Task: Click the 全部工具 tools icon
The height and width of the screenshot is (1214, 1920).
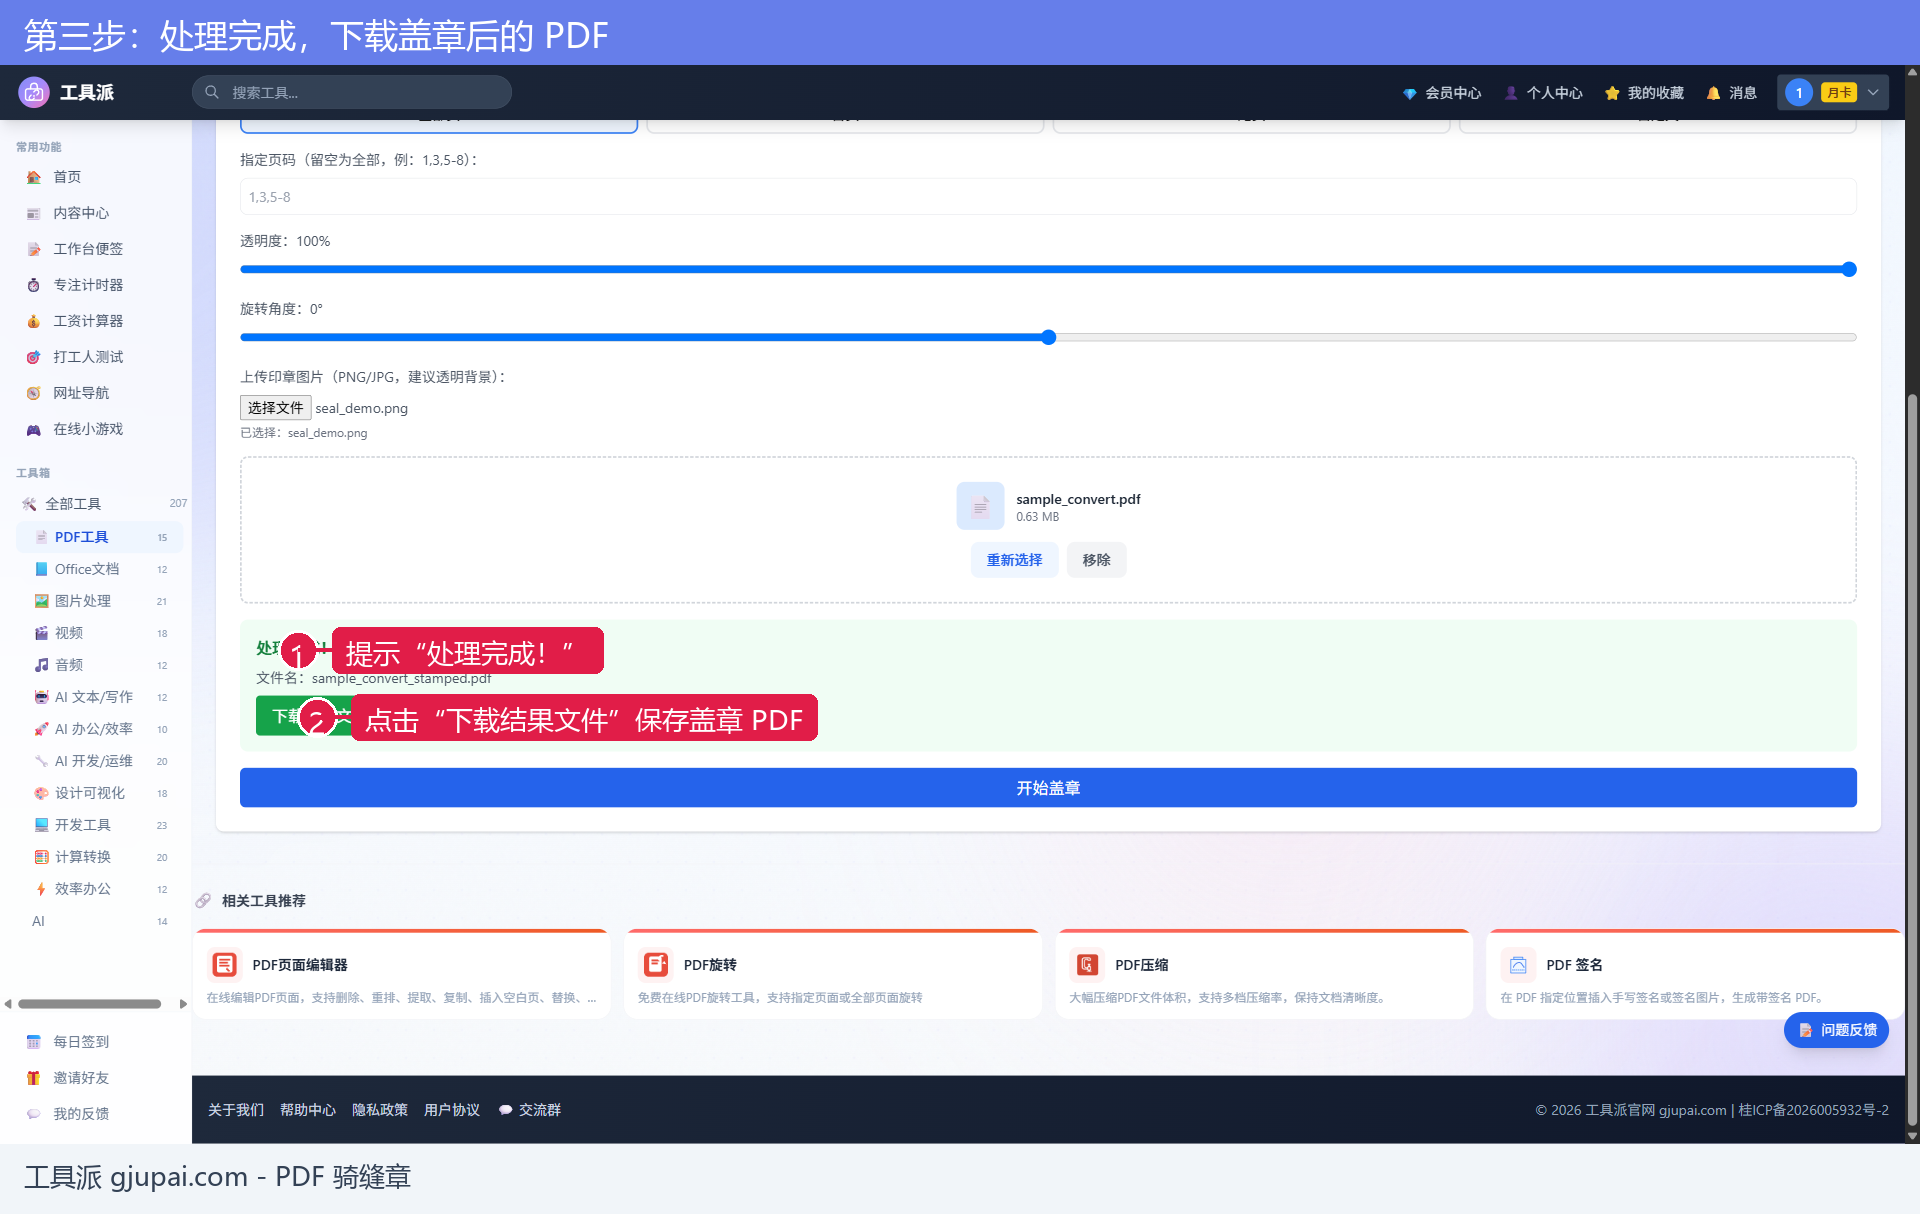Action: coord(29,504)
